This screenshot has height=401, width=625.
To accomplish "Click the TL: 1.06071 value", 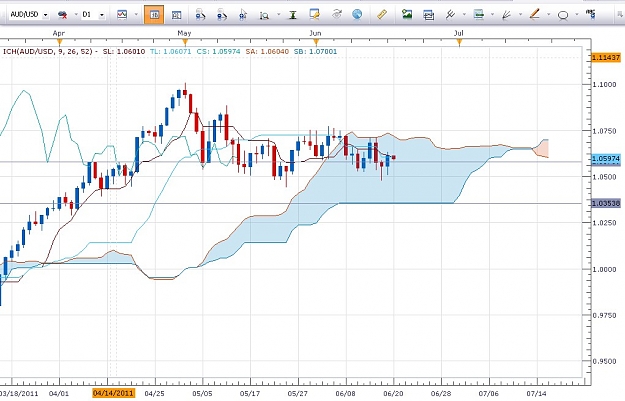I will [x=171, y=51].
